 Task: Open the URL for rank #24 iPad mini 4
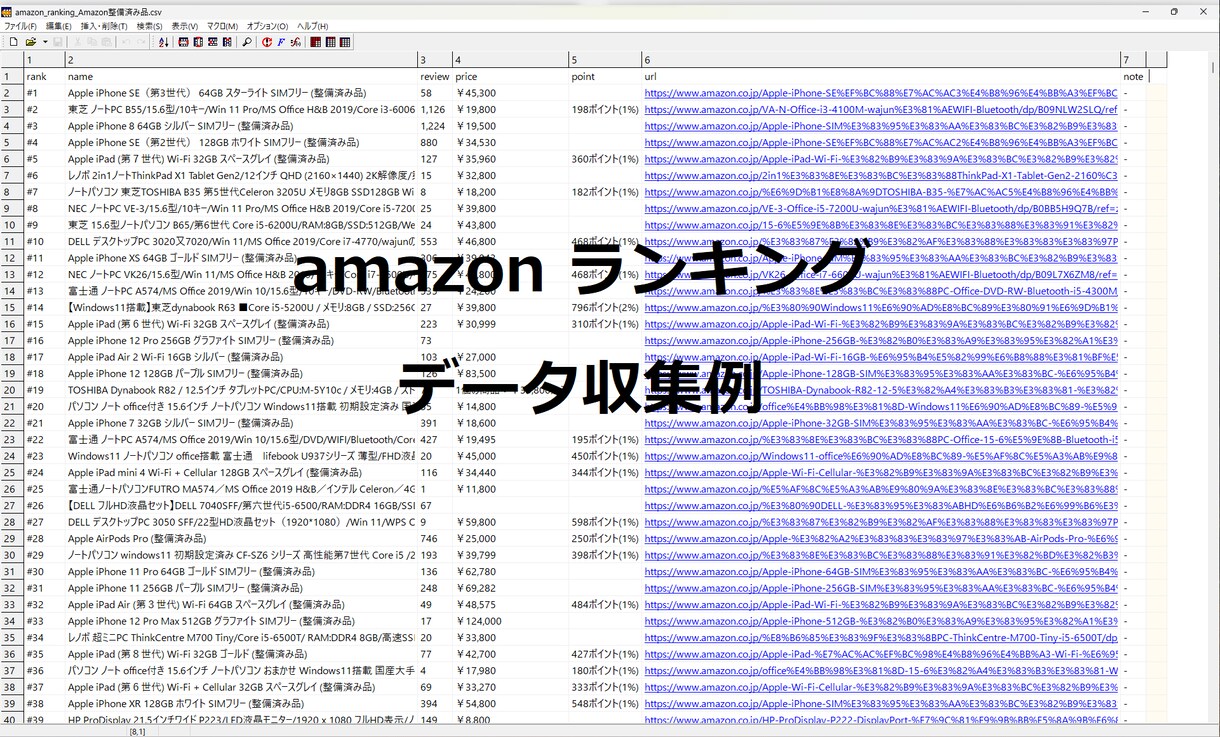point(880,473)
